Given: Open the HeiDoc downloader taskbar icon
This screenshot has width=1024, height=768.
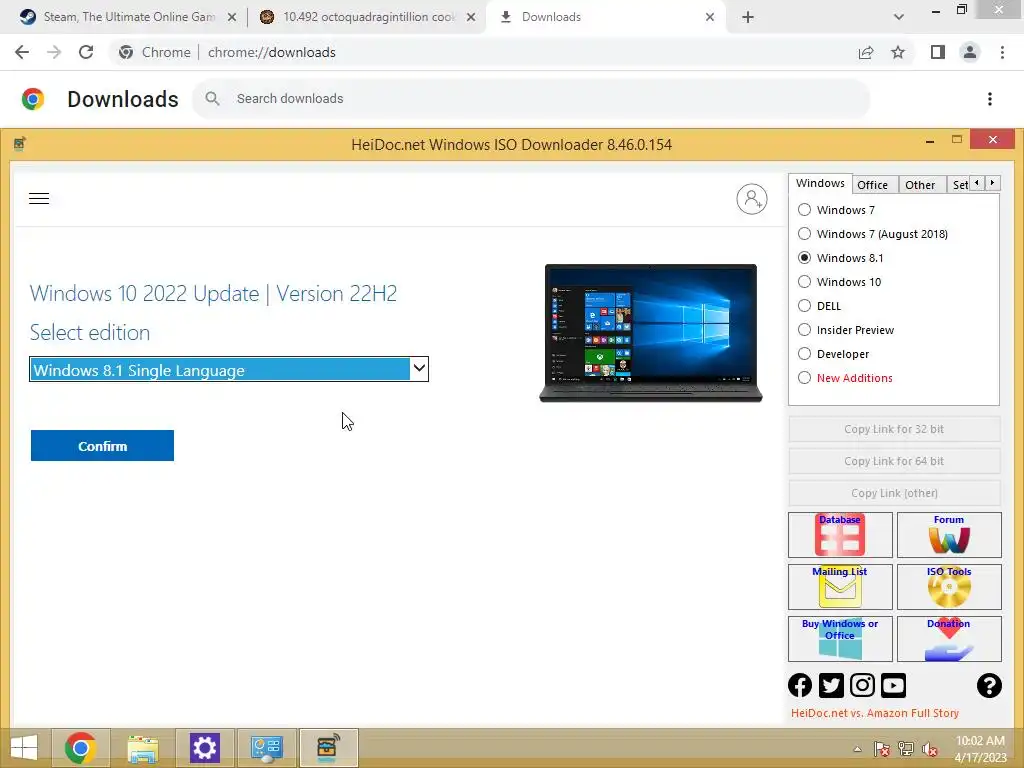Looking at the screenshot, I should click(x=328, y=748).
